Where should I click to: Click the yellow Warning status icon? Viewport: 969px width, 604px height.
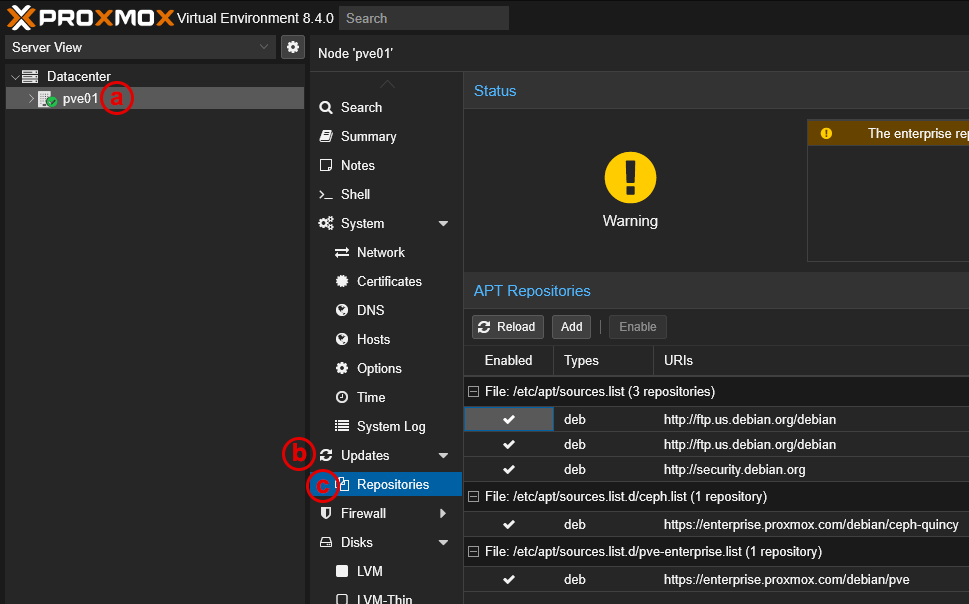coord(630,176)
